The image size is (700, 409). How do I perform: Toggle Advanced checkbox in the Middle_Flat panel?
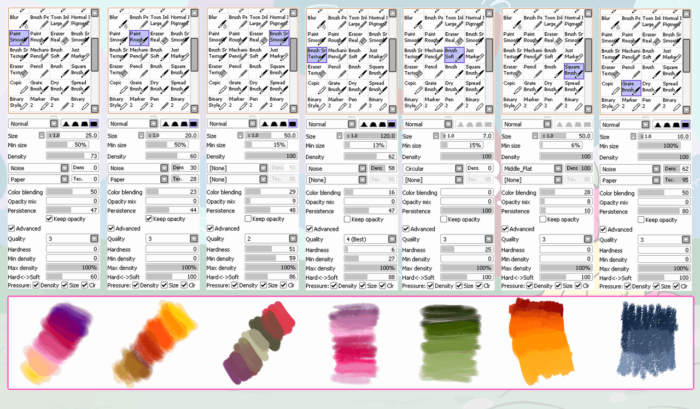[505, 229]
